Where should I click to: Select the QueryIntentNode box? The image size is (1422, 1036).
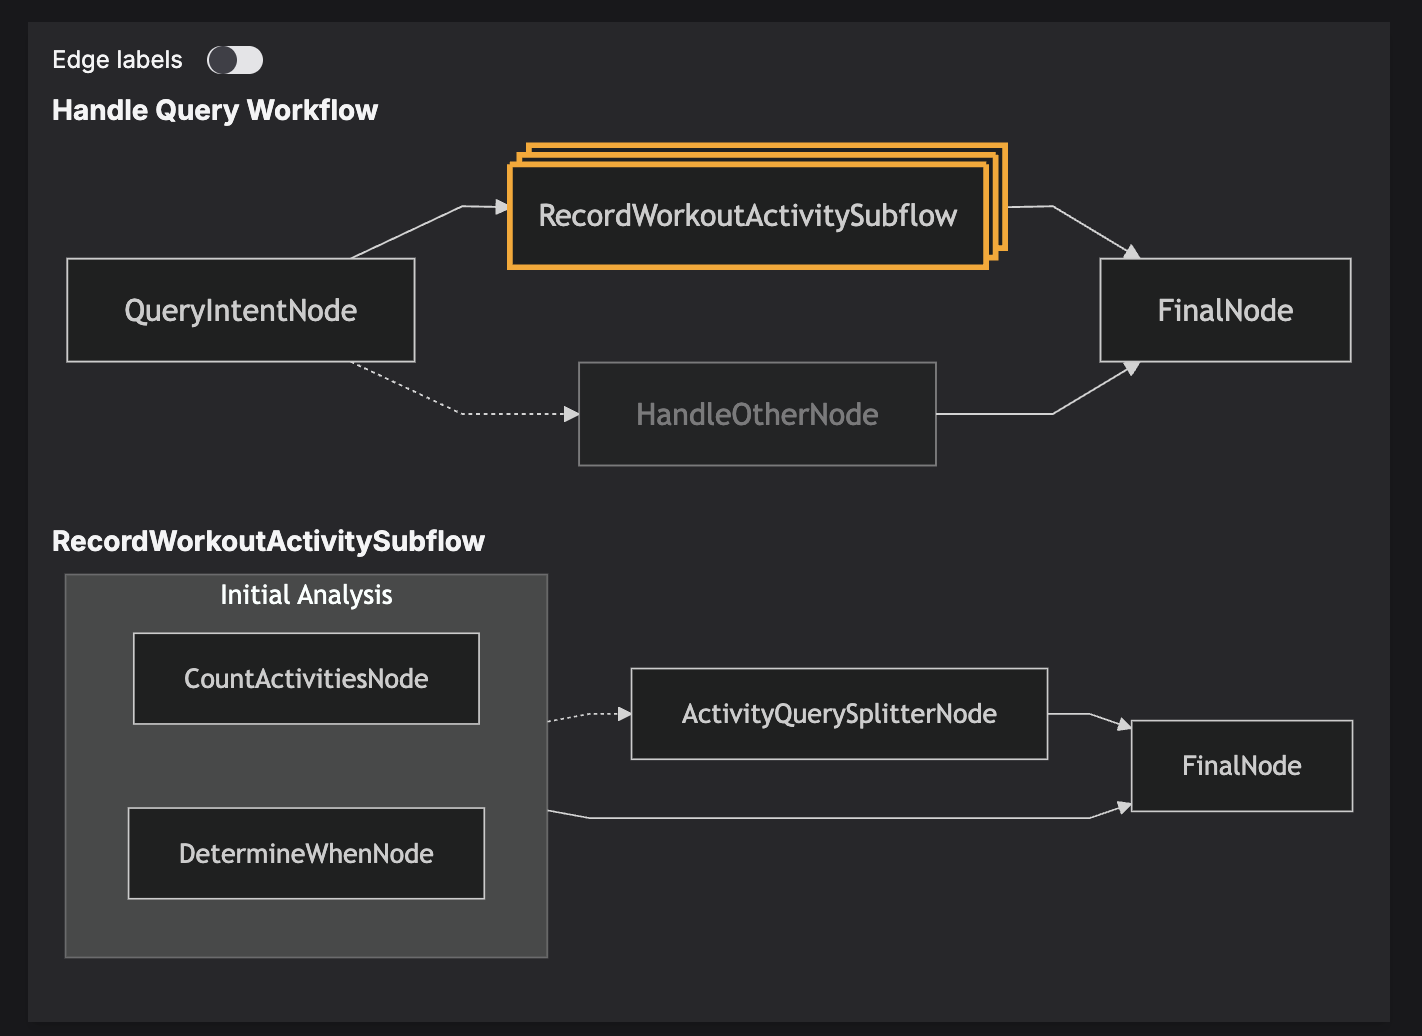point(240,310)
